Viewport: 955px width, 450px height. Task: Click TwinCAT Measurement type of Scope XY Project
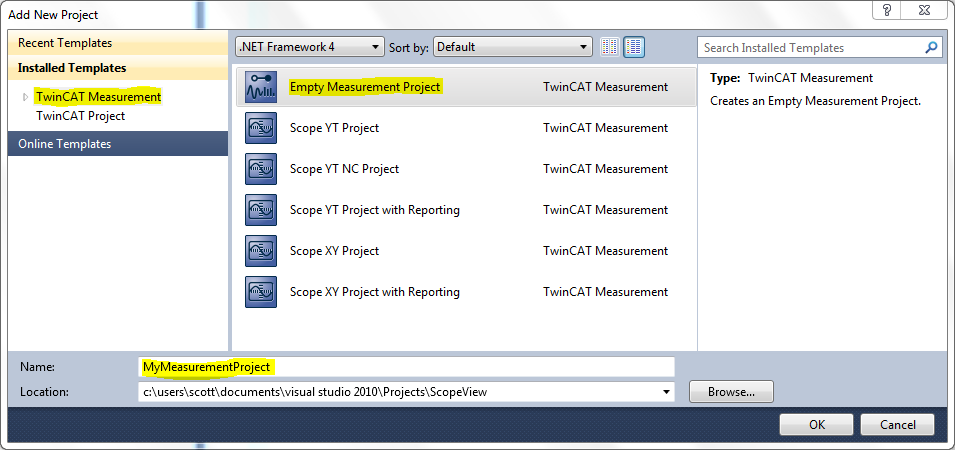(x=605, y=251)
